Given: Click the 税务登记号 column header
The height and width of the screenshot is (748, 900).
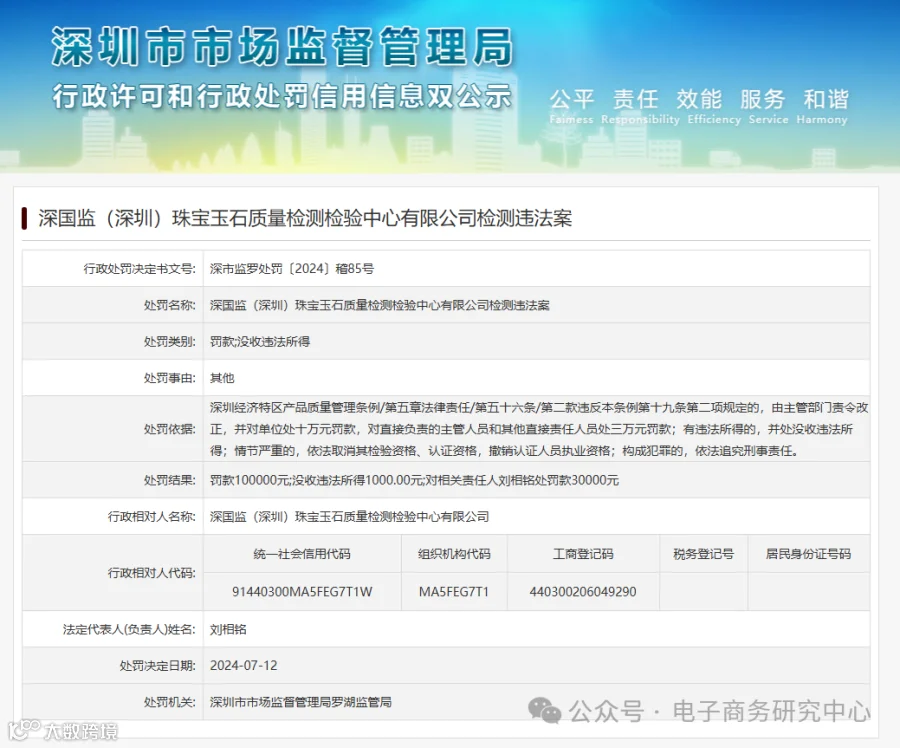Looking at the screenshot, I should click(x=703, y=554).
